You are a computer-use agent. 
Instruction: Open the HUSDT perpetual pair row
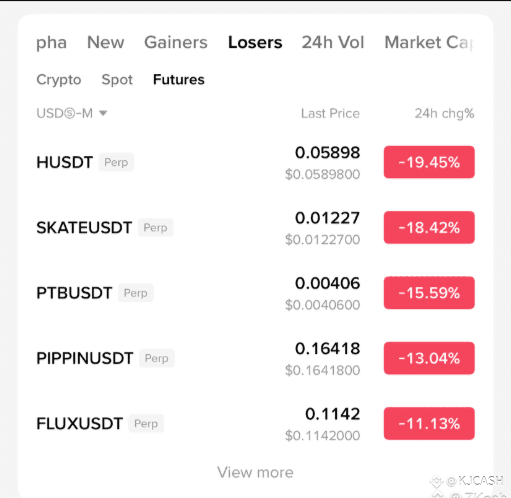(x=255, y=162)
